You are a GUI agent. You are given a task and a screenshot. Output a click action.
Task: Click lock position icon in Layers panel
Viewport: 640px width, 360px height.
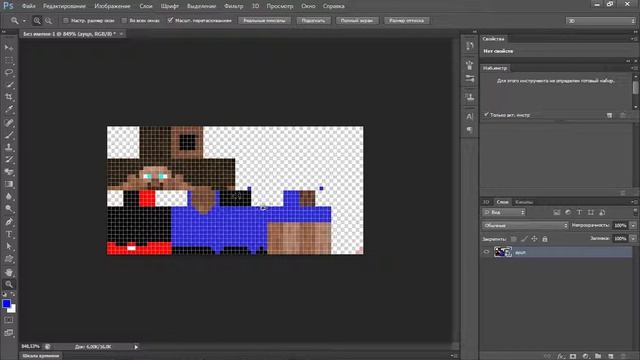534,239
